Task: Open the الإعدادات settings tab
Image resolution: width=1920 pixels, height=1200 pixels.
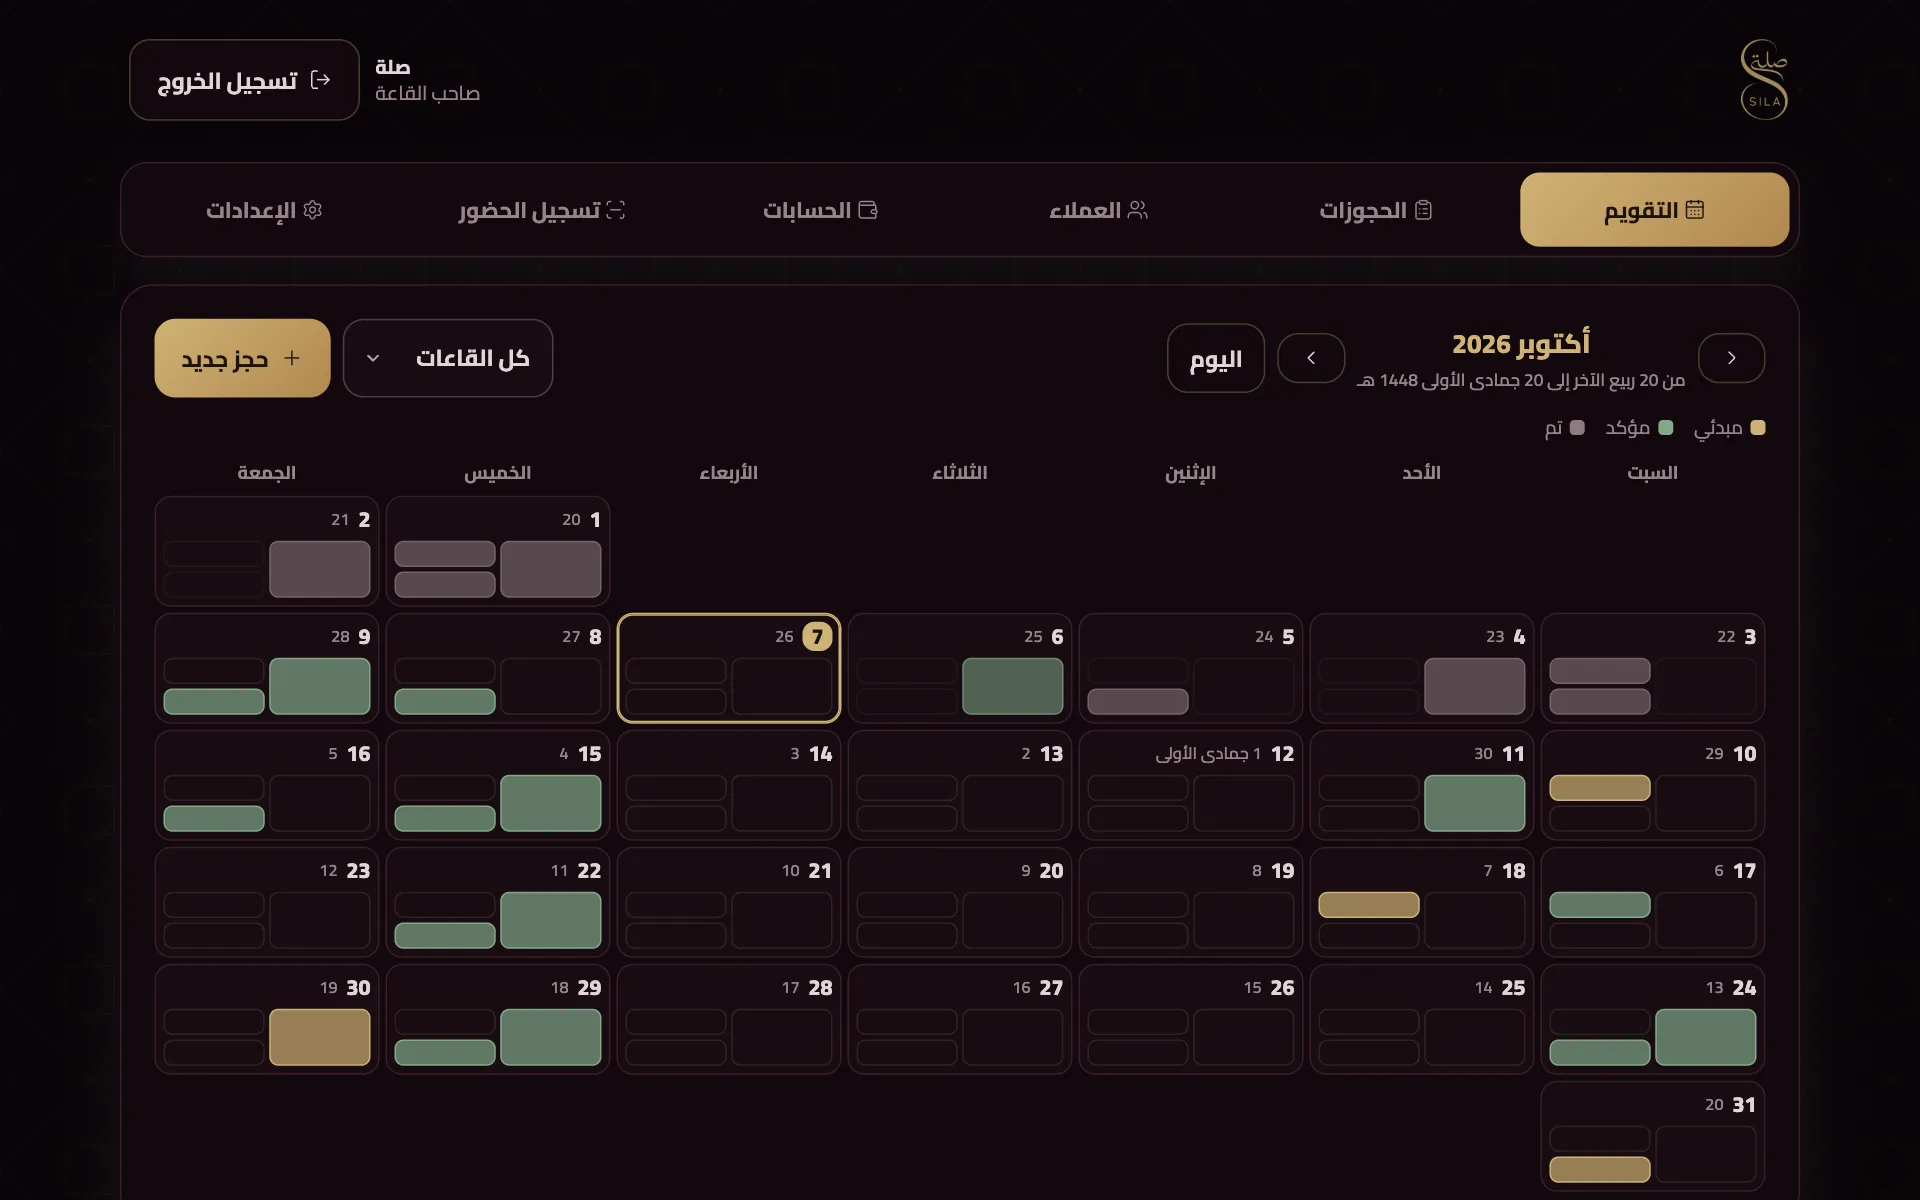Action: pos(264,210)
